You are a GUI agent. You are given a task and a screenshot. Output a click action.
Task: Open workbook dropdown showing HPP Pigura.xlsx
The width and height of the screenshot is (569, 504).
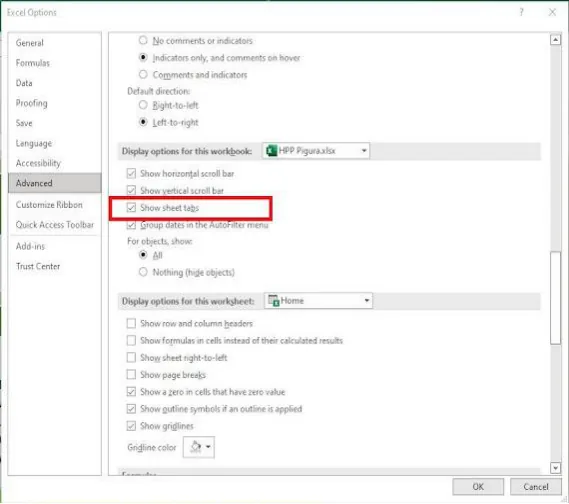pos(315,151)
